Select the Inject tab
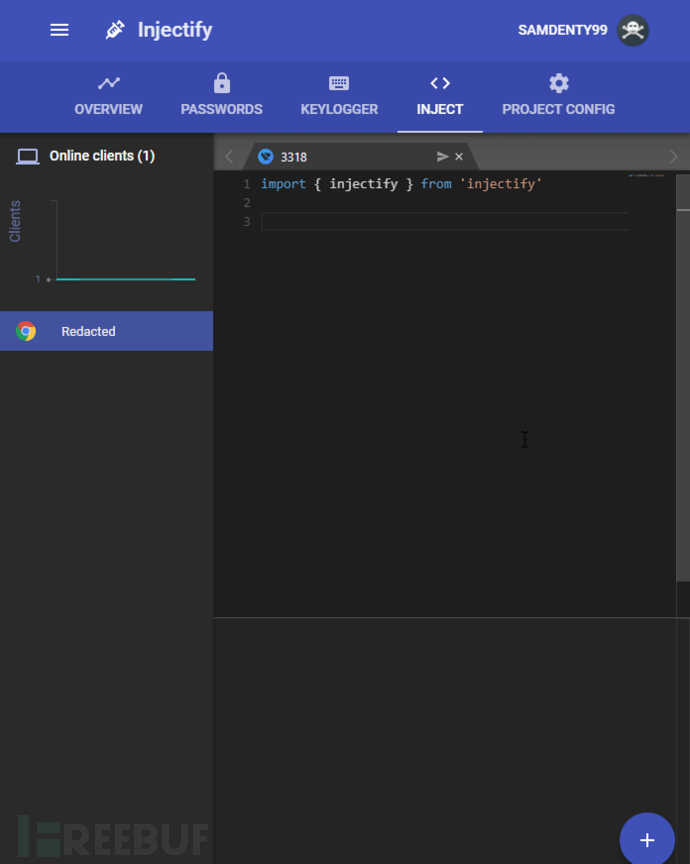690x864 pixels. tap(440, 96)
